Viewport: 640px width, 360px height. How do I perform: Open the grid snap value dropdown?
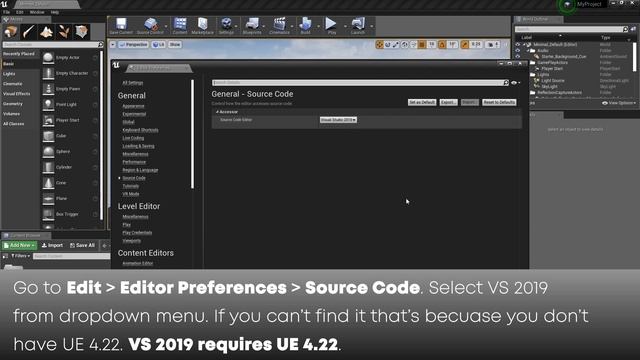pyautogui.click(x=432, y=44)
